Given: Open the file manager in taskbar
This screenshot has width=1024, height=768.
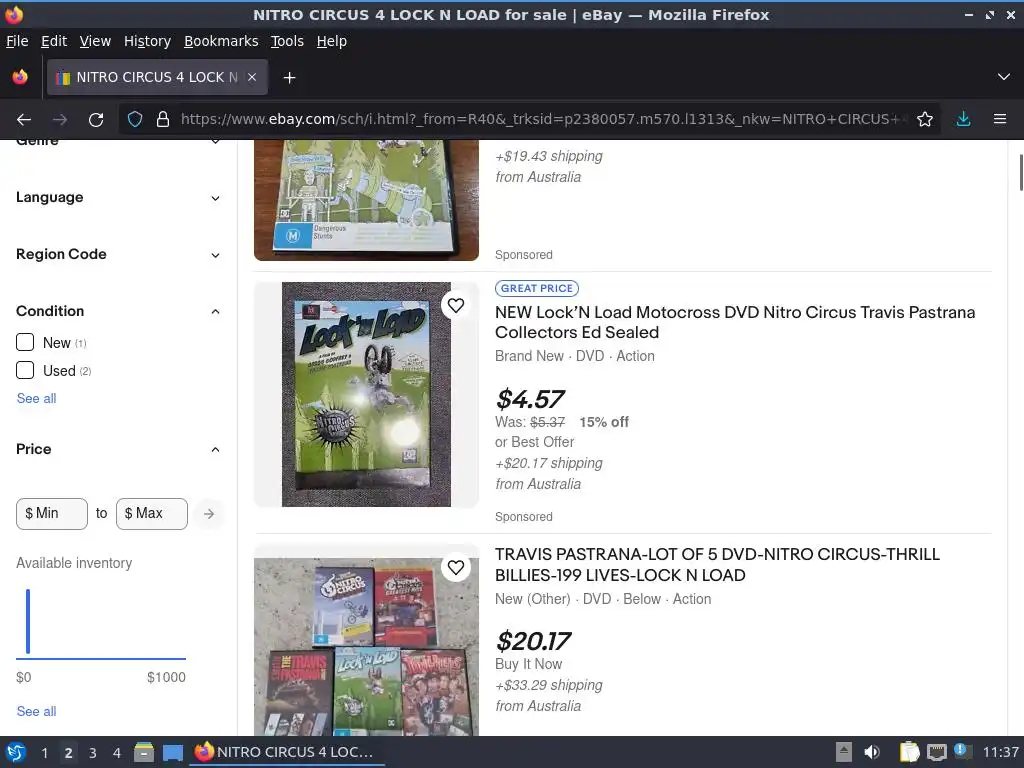Looking at the screenshot, I should pos(144,752).
